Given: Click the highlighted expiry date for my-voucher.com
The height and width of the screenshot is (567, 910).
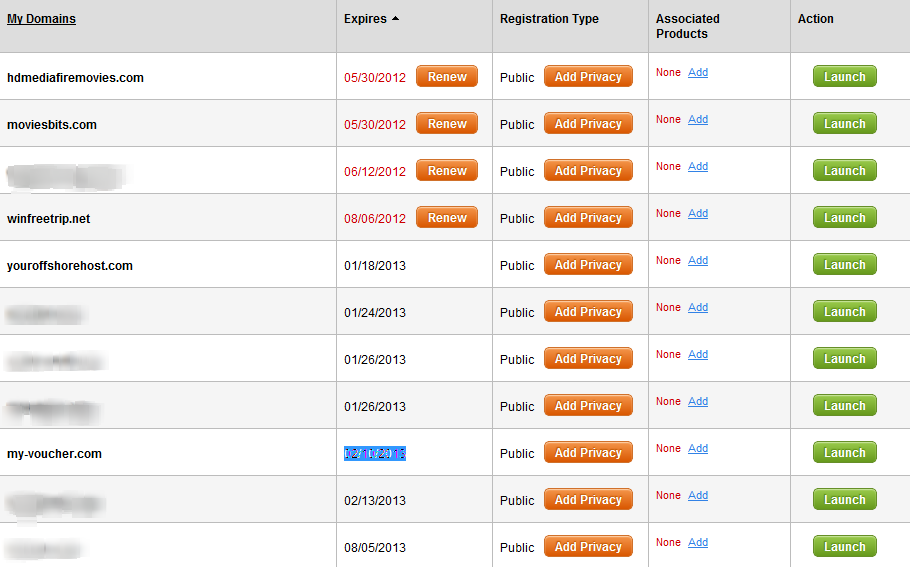Looking at the screenshot, I should 375,454.
